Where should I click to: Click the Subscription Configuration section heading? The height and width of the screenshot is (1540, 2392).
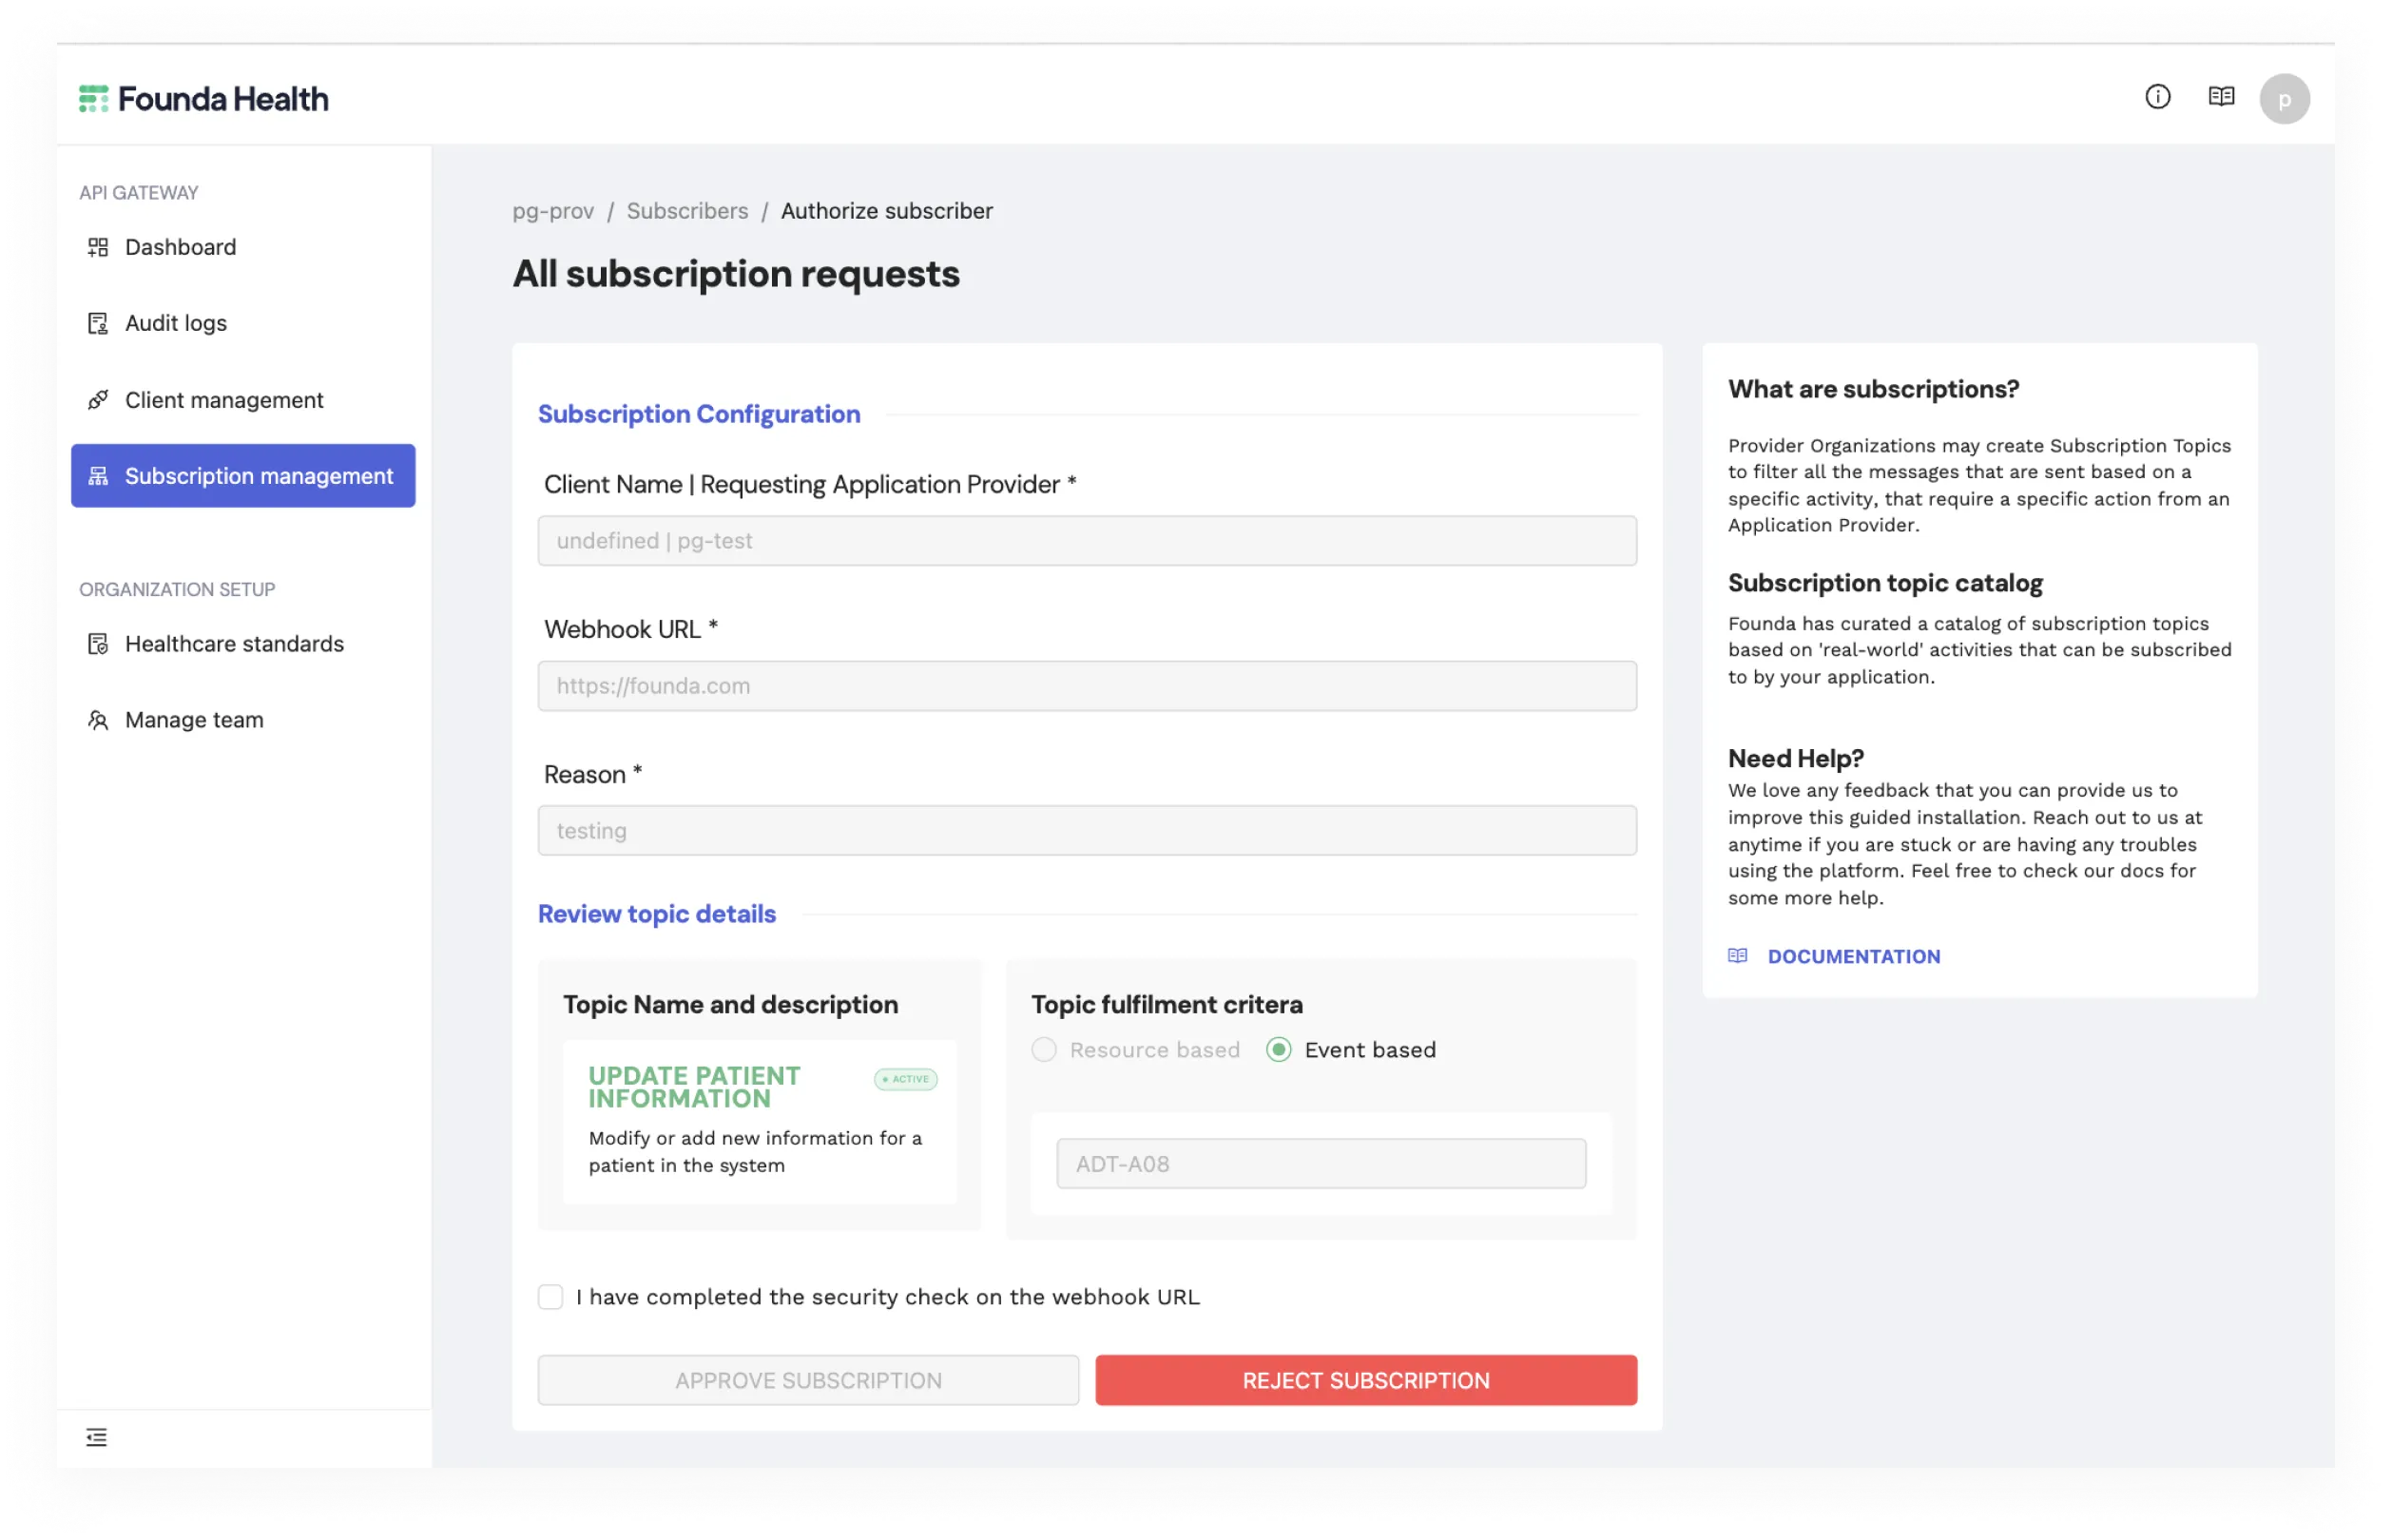point(699,414)
